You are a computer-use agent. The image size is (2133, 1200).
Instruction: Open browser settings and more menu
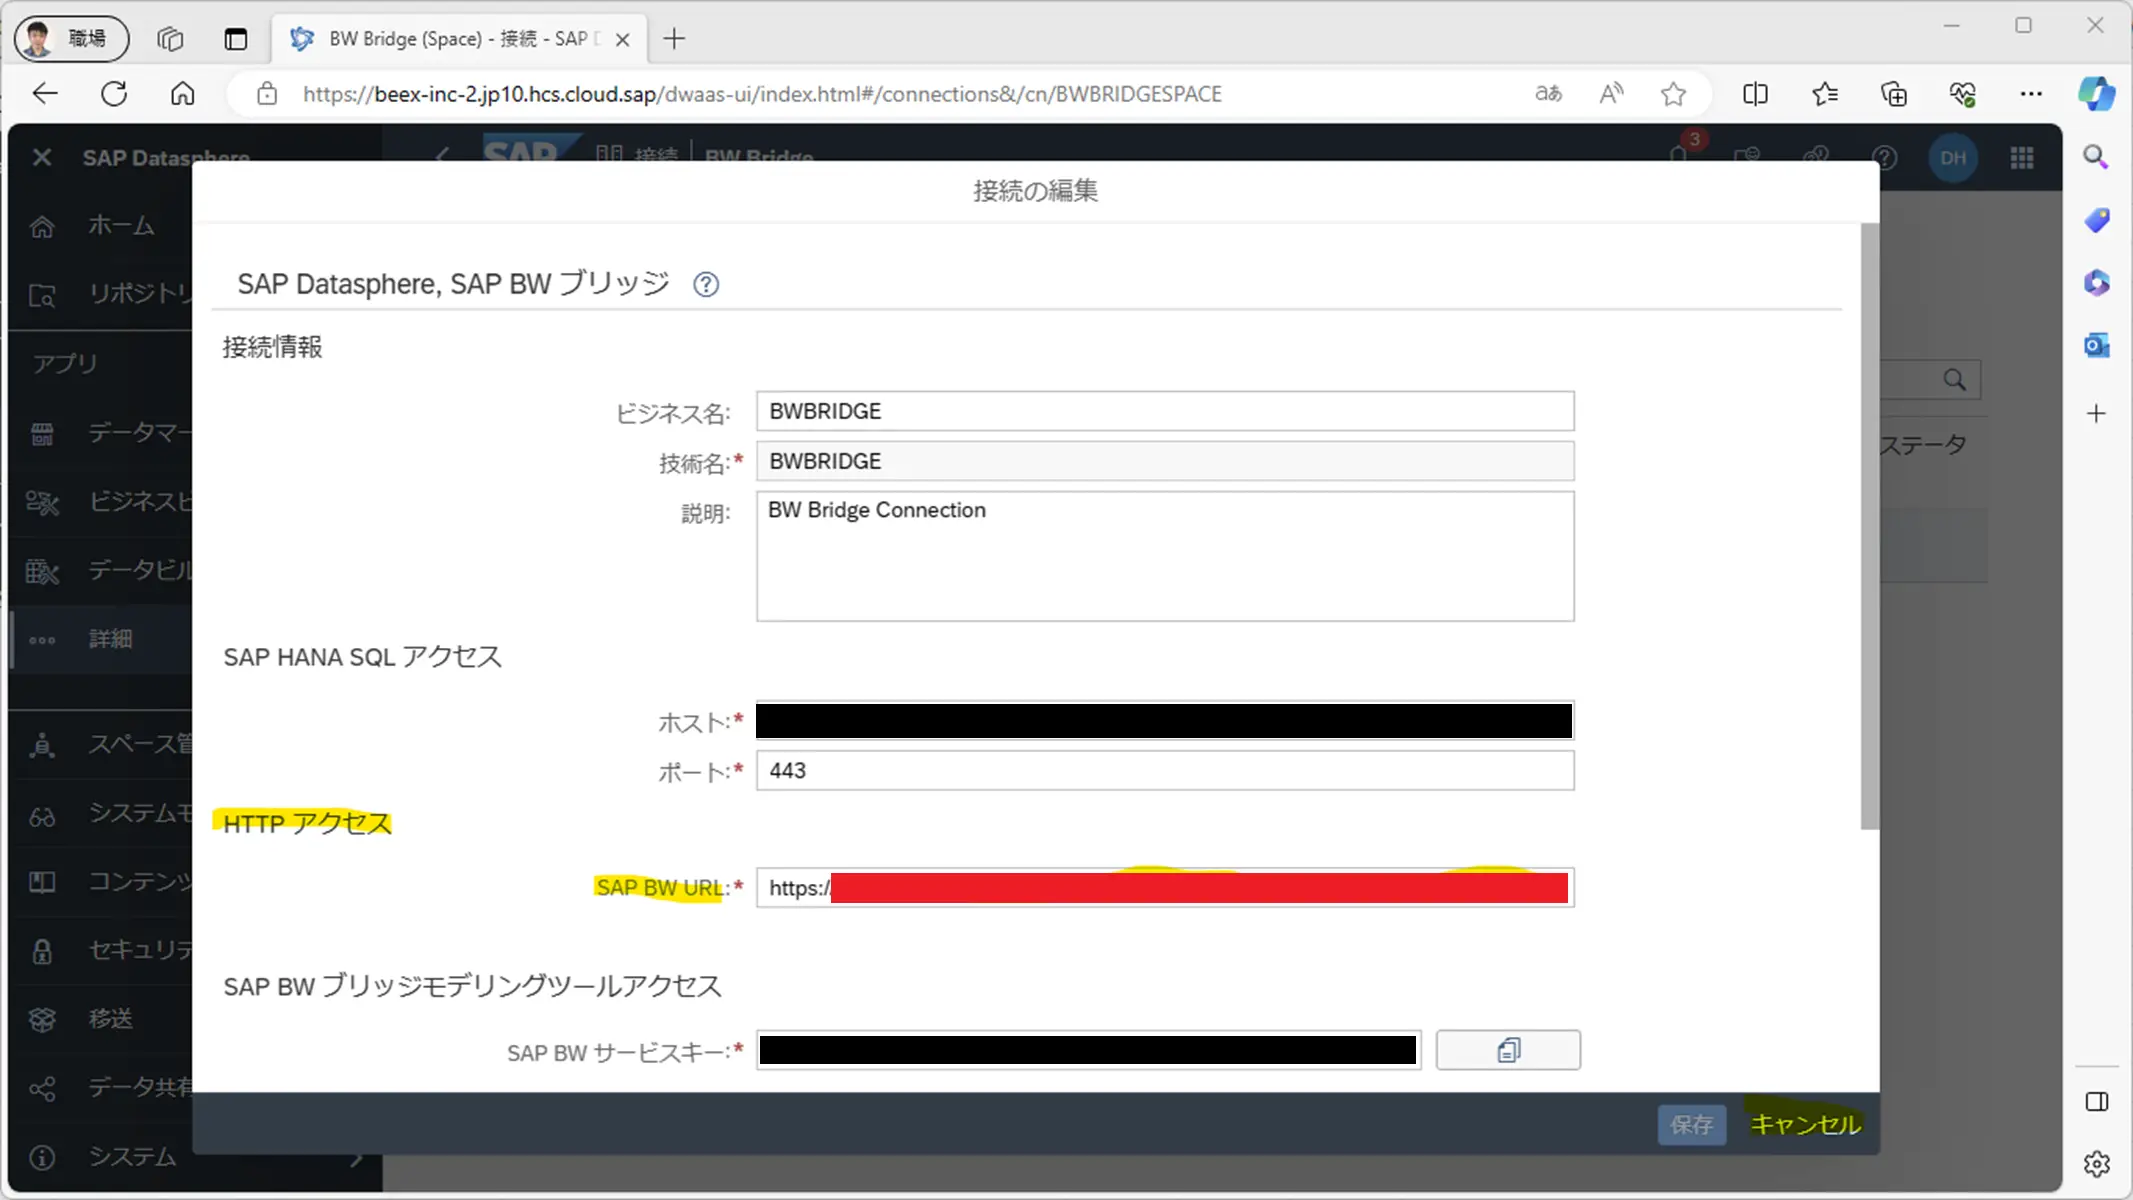click(x=2031, y=94)
